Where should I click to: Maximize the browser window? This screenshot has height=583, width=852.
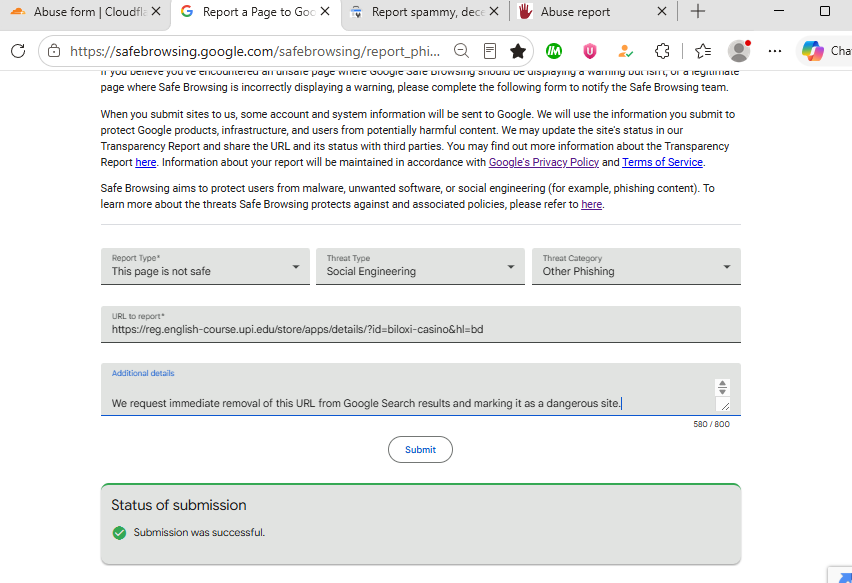825,11
